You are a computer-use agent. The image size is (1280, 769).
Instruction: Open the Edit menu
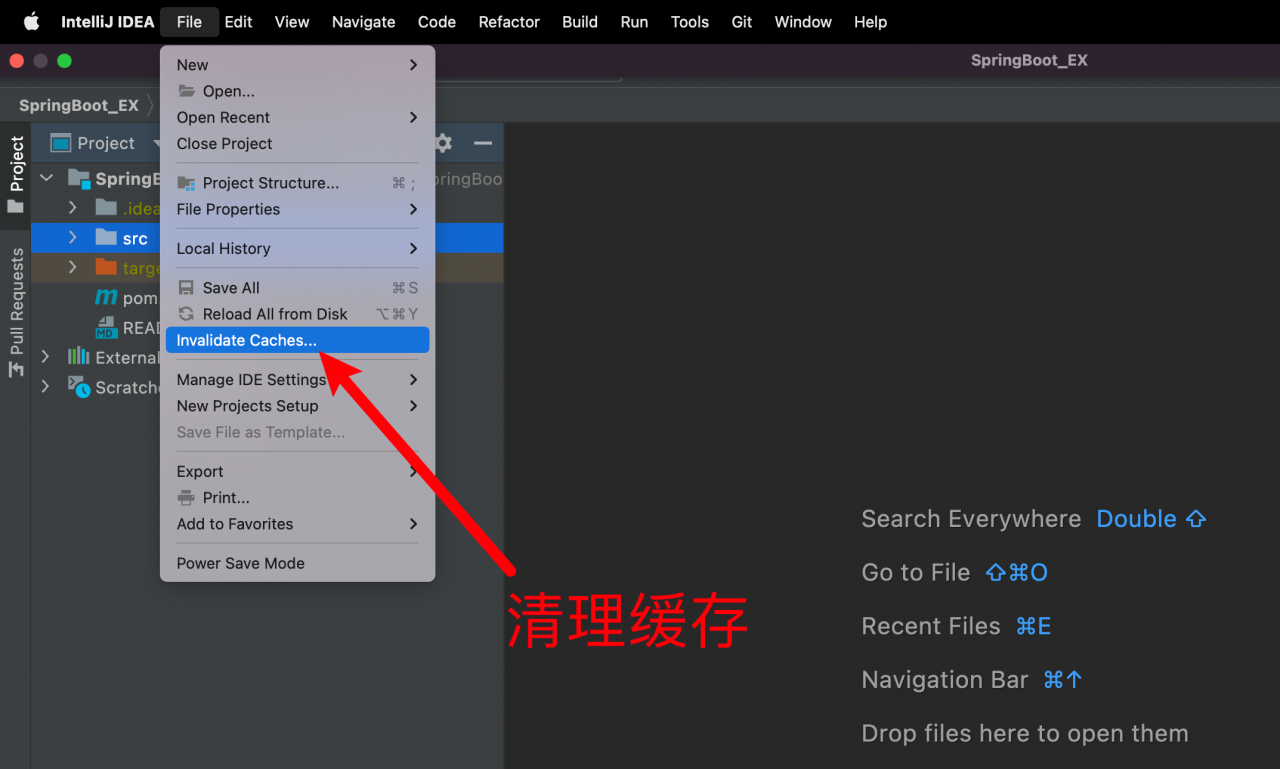(238, 21)
